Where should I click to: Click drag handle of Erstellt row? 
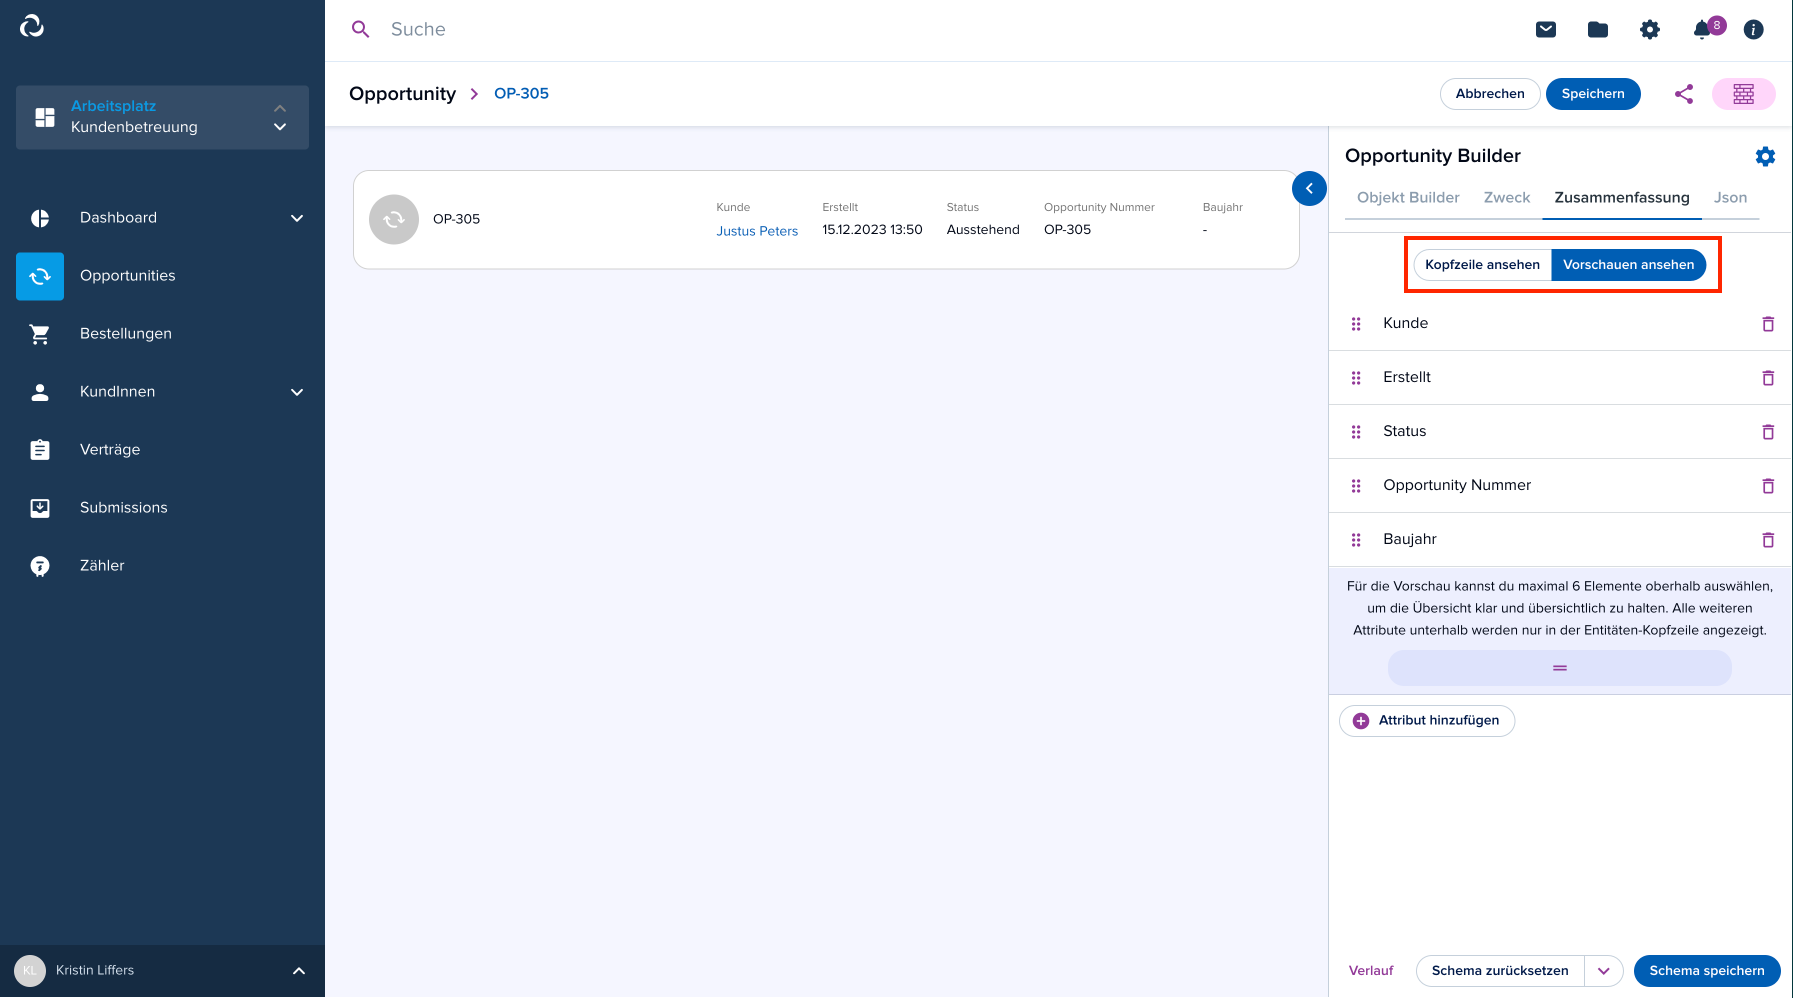[1356, 378]
